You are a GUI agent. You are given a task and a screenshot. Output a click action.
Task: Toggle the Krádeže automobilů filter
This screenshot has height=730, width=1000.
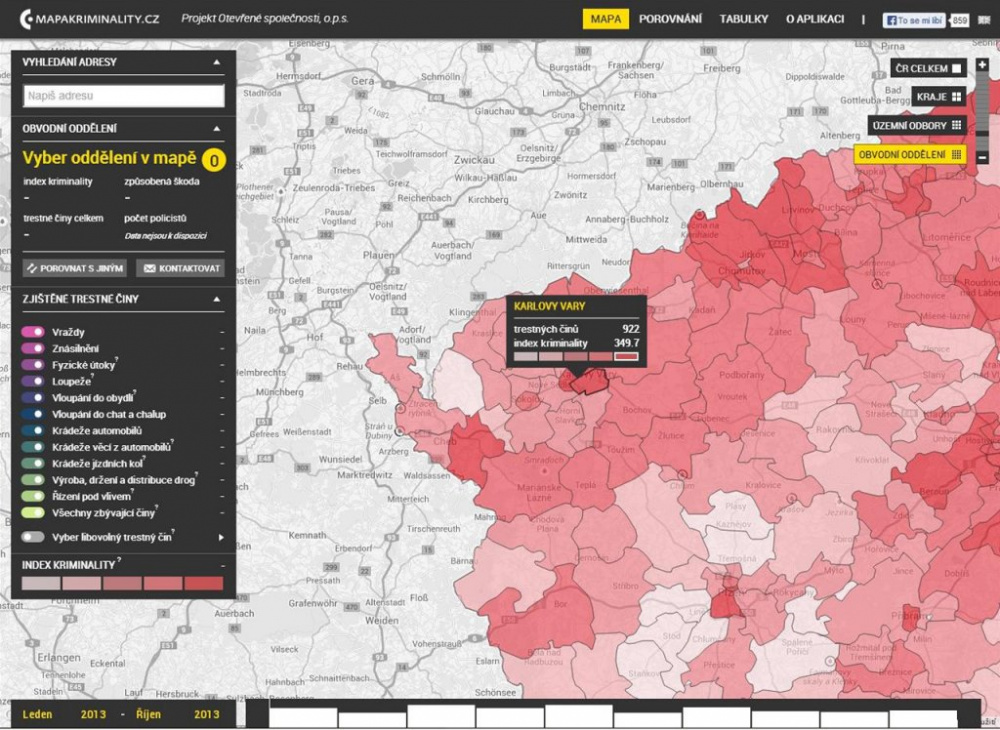point(33,430)
